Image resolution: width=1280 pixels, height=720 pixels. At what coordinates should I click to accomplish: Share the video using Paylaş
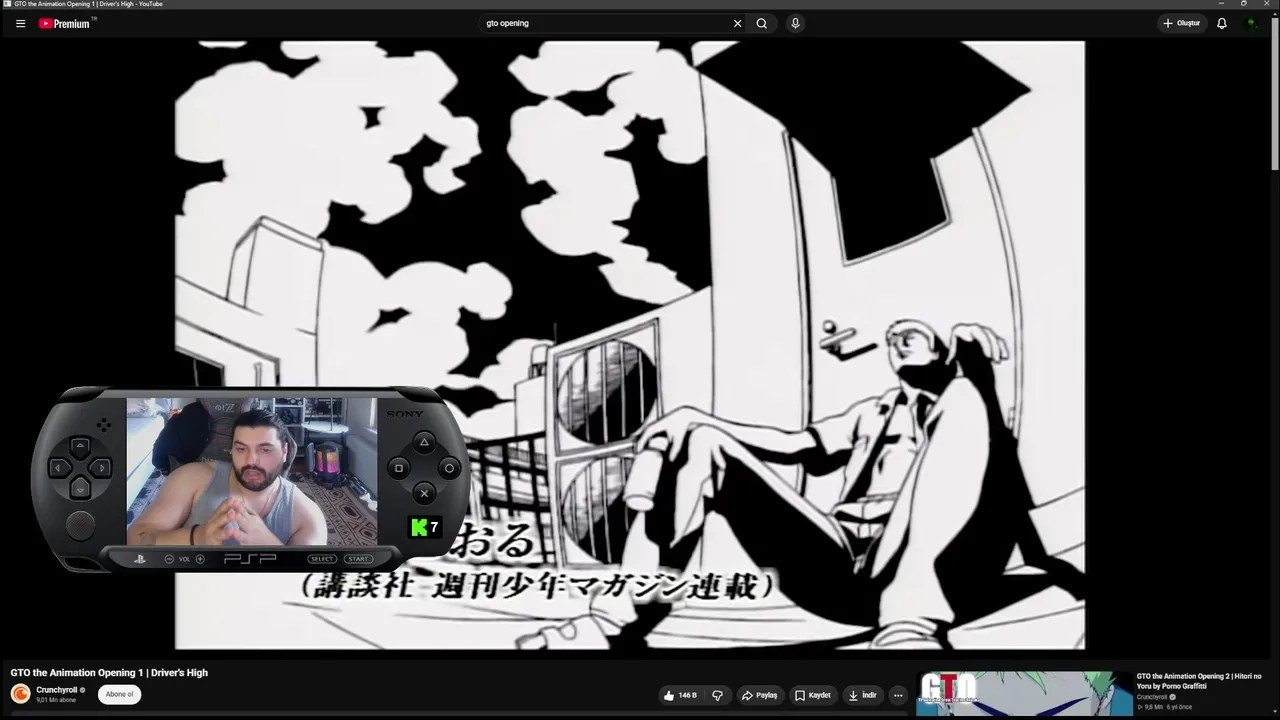point(760,695)
